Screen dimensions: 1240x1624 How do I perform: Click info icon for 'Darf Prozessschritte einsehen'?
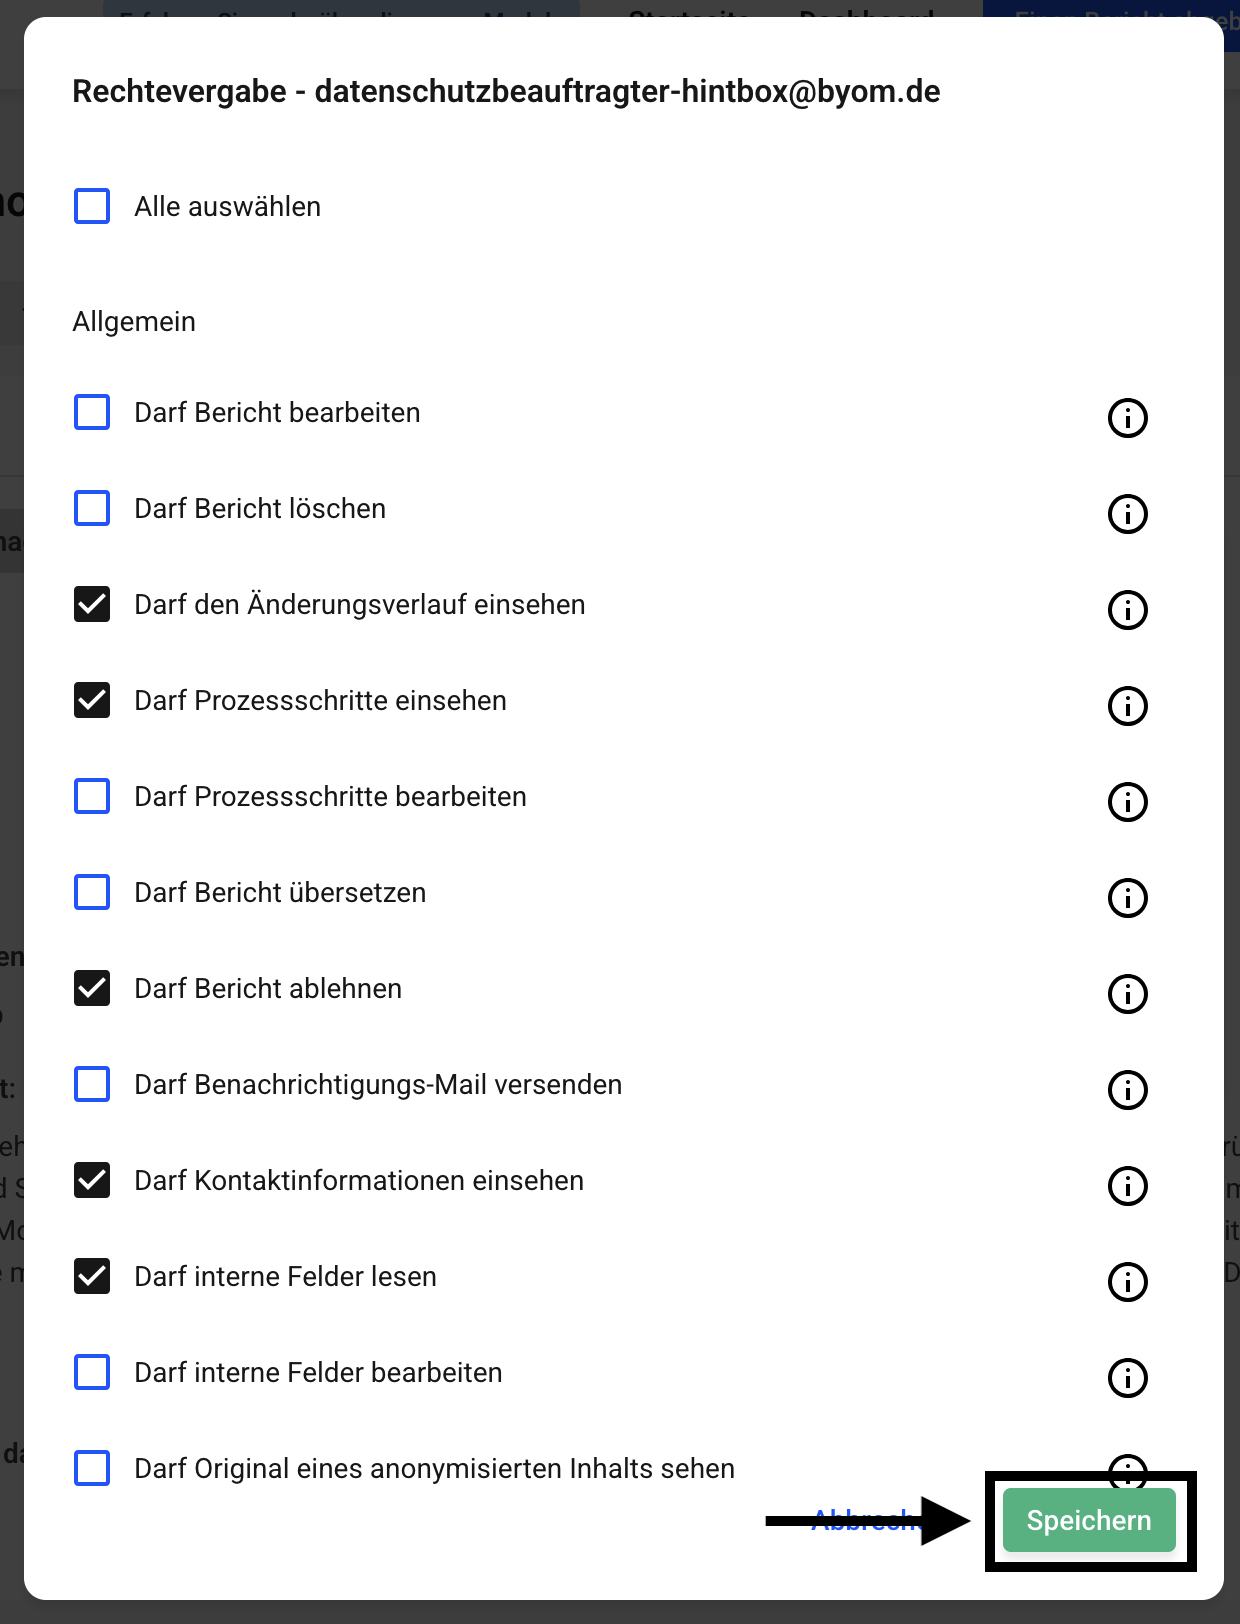pos(1127,706)
